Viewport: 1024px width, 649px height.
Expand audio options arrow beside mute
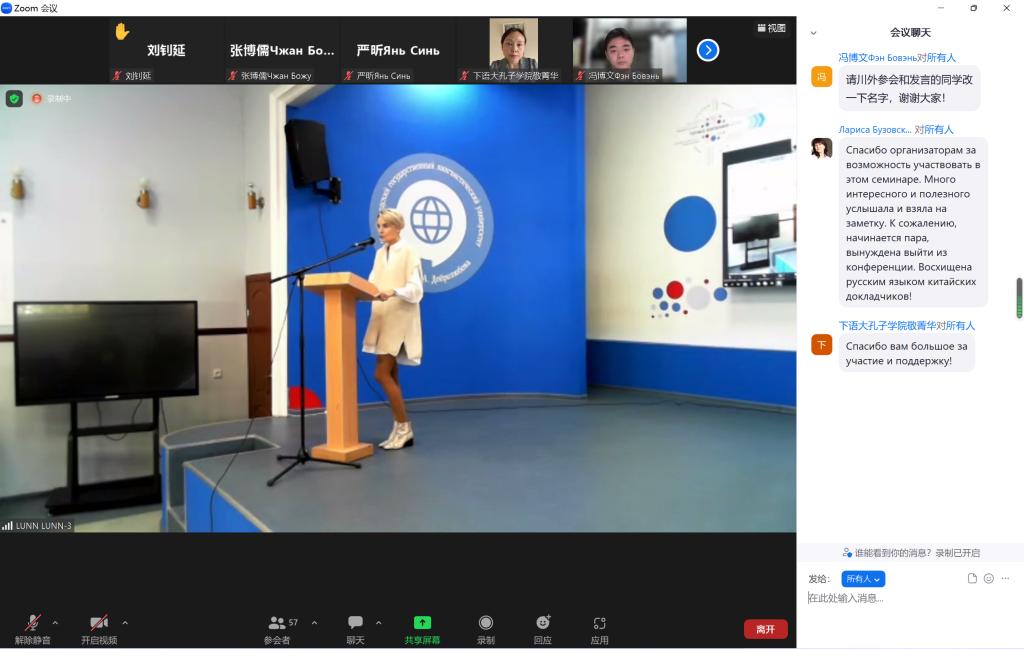[55, 622]
